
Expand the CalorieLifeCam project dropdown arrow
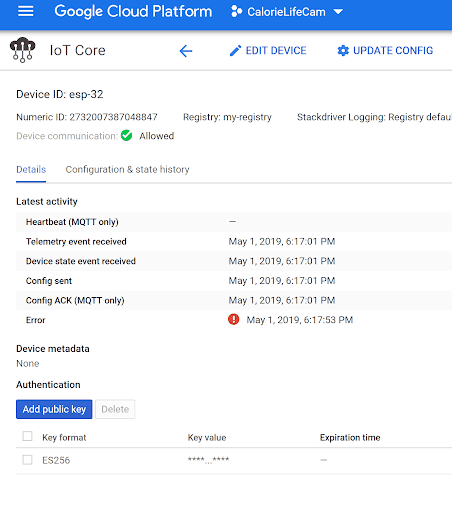click(x=338, y=12)
